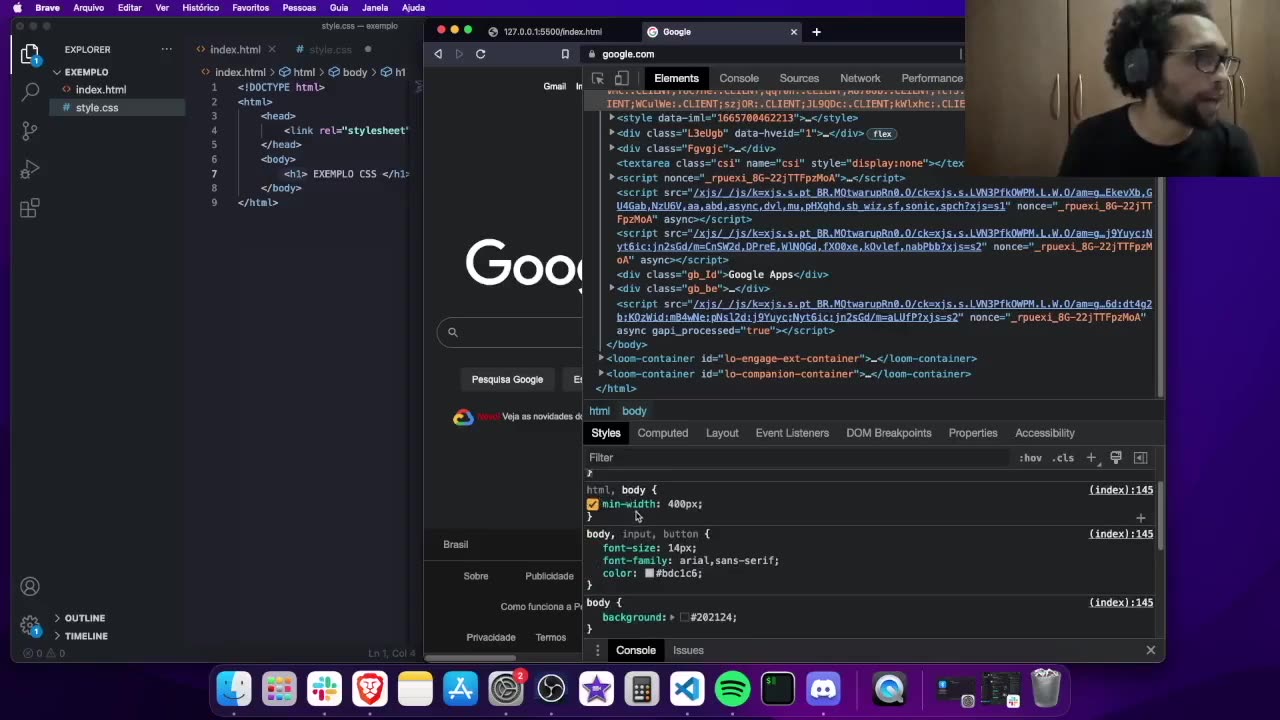Open the Computed styles tab
Image resolution: width=1280 pixels, height=720 pixels.
tap(663, 433)
